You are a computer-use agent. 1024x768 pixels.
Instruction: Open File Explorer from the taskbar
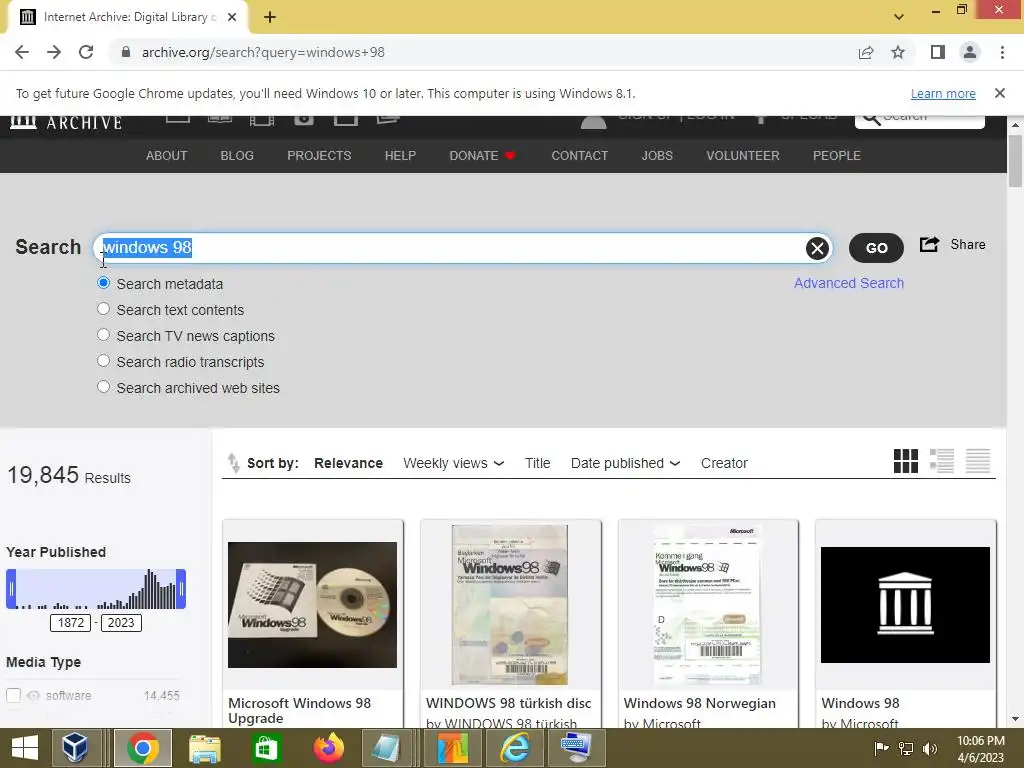pyautogui.click(x=204, y=748)
